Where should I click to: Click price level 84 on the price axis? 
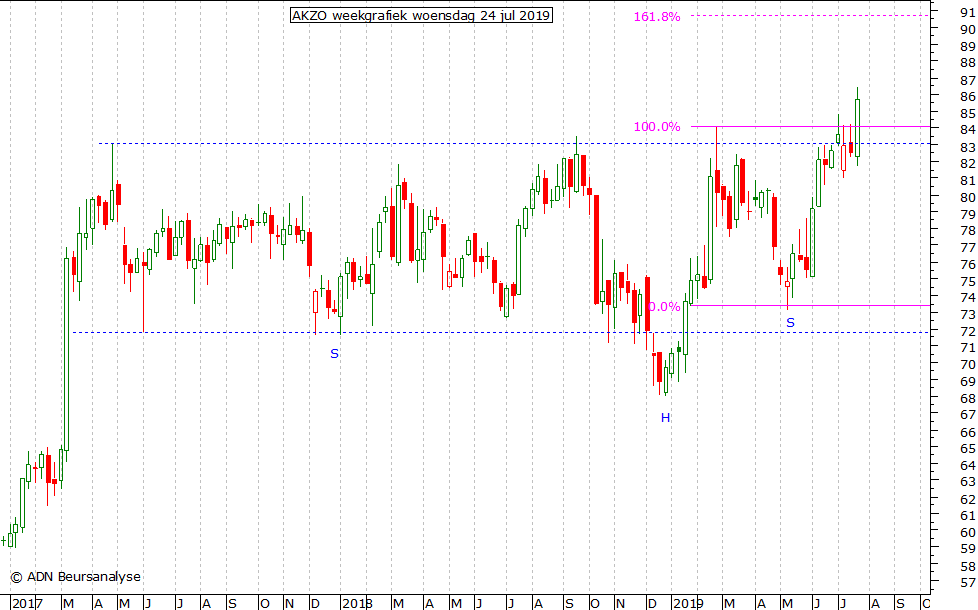[968, 130]
